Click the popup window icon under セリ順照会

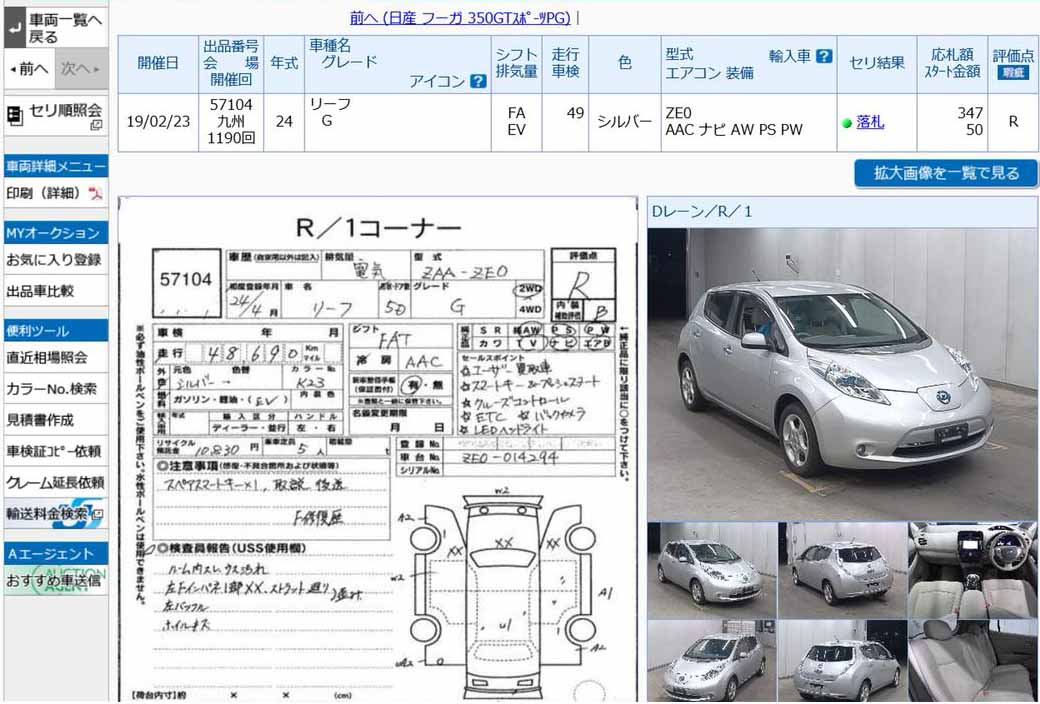[96, 125]
